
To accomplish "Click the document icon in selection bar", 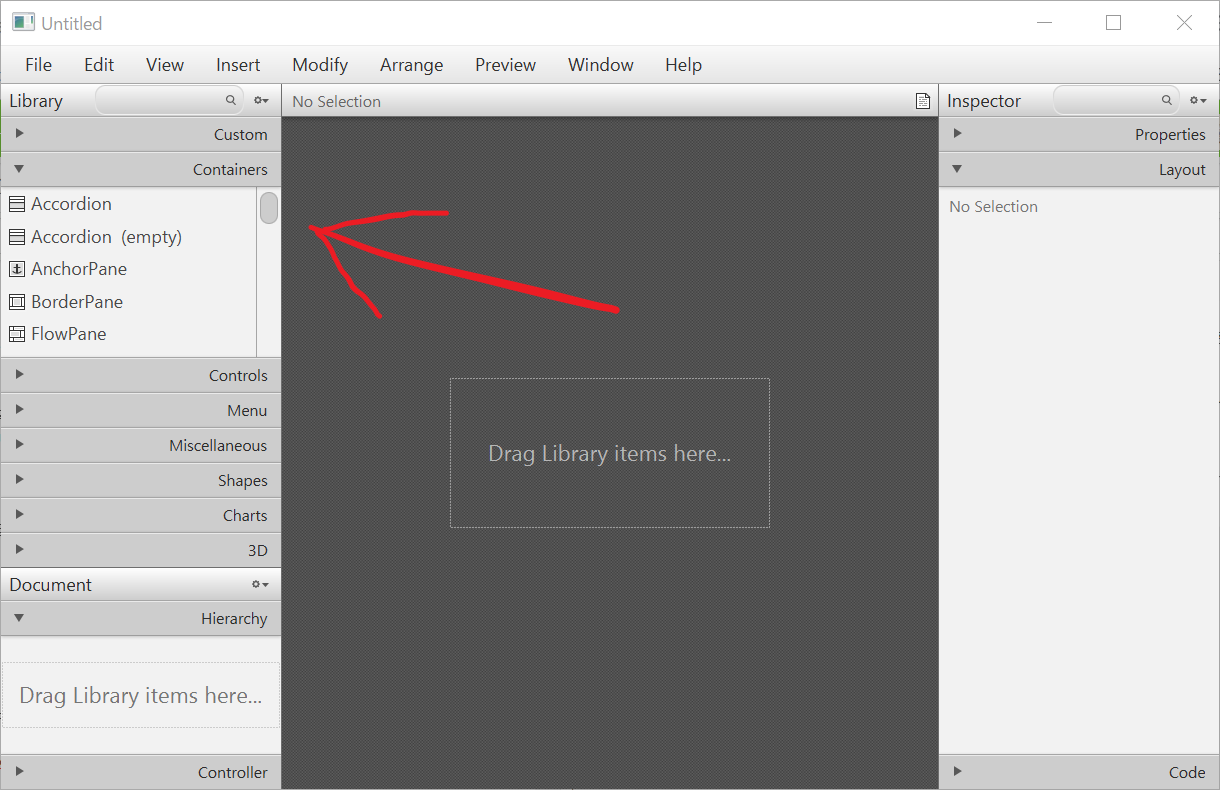I will (923, 101).
